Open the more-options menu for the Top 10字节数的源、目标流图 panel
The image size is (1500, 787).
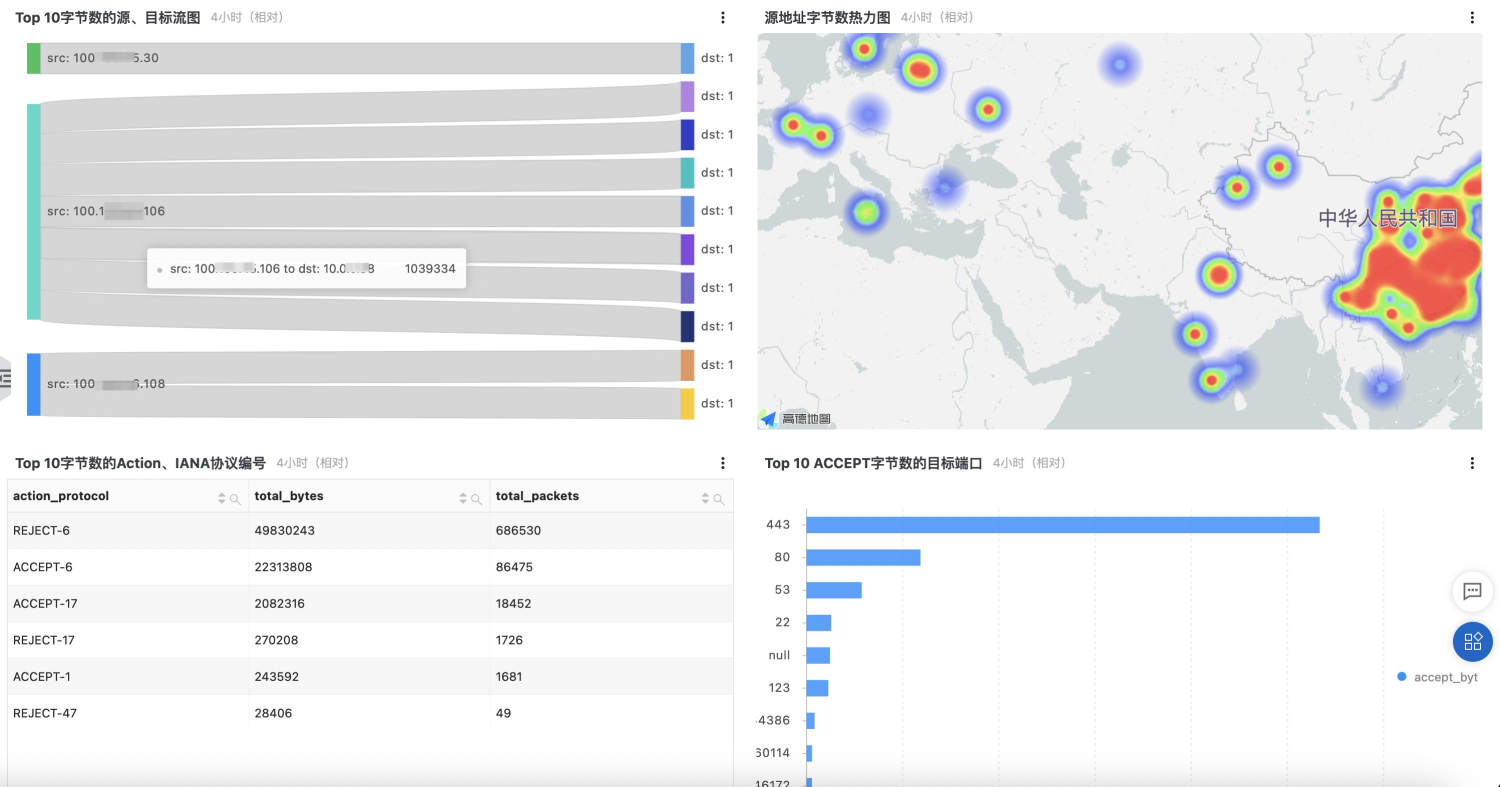pyautogui.click(x=723, y=17)
